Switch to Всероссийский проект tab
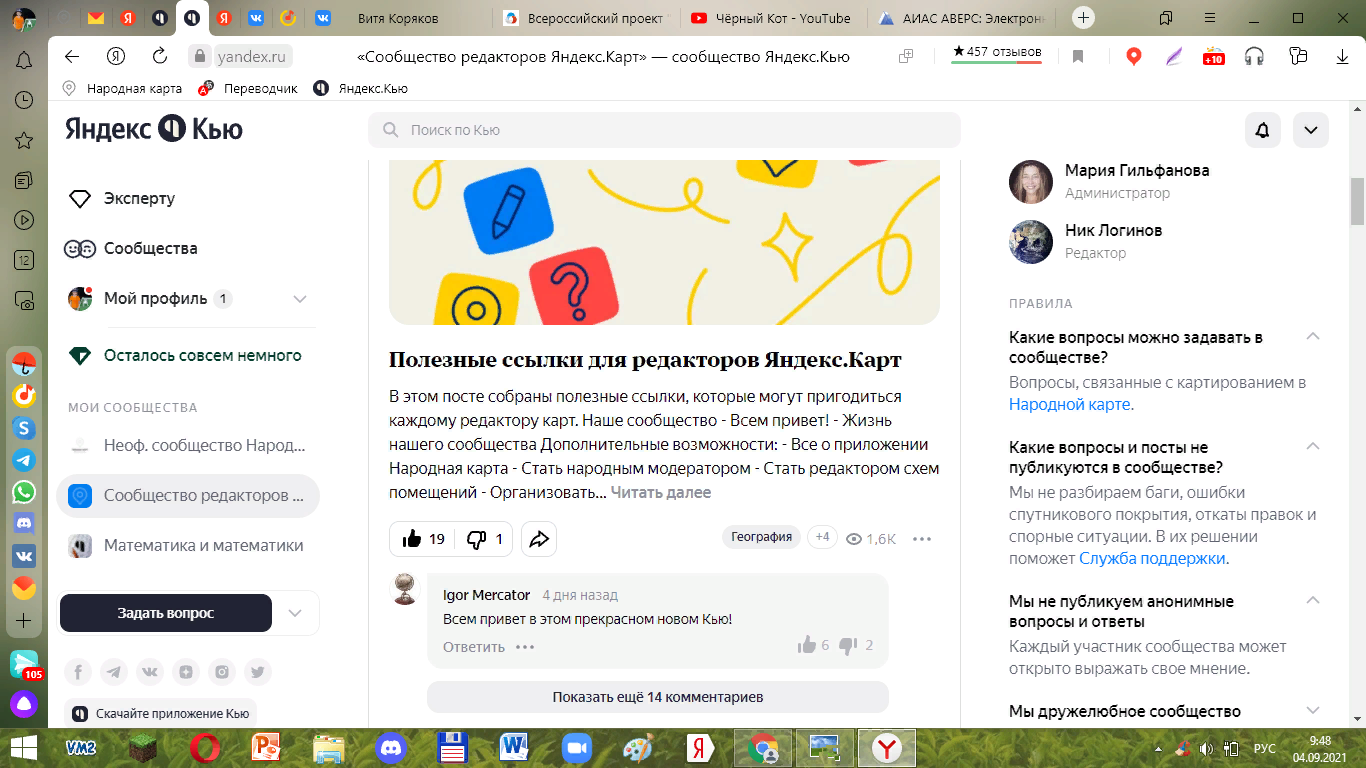Image resolution: width=1366 pixels, height=768 pixels. coord(587,18)
